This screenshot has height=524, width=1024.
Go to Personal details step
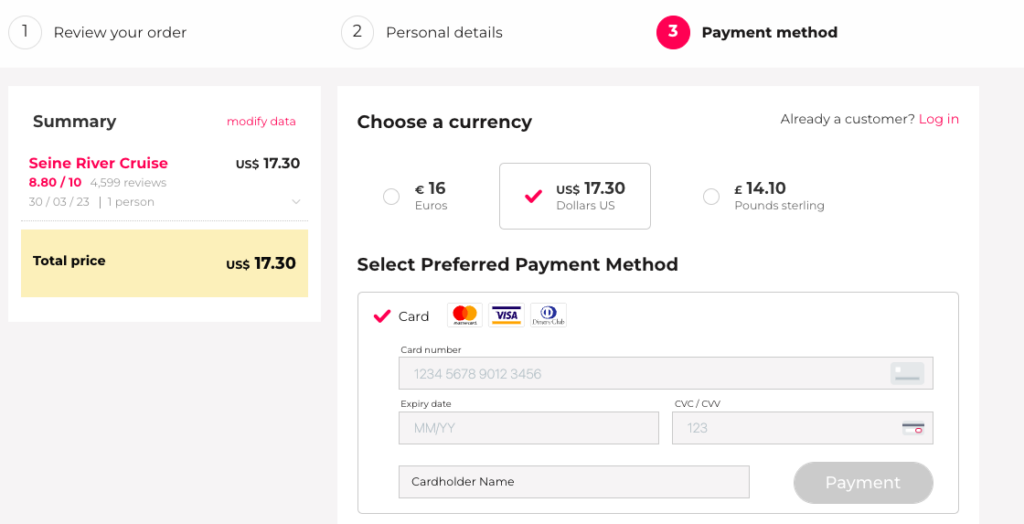tap(444, 33)
